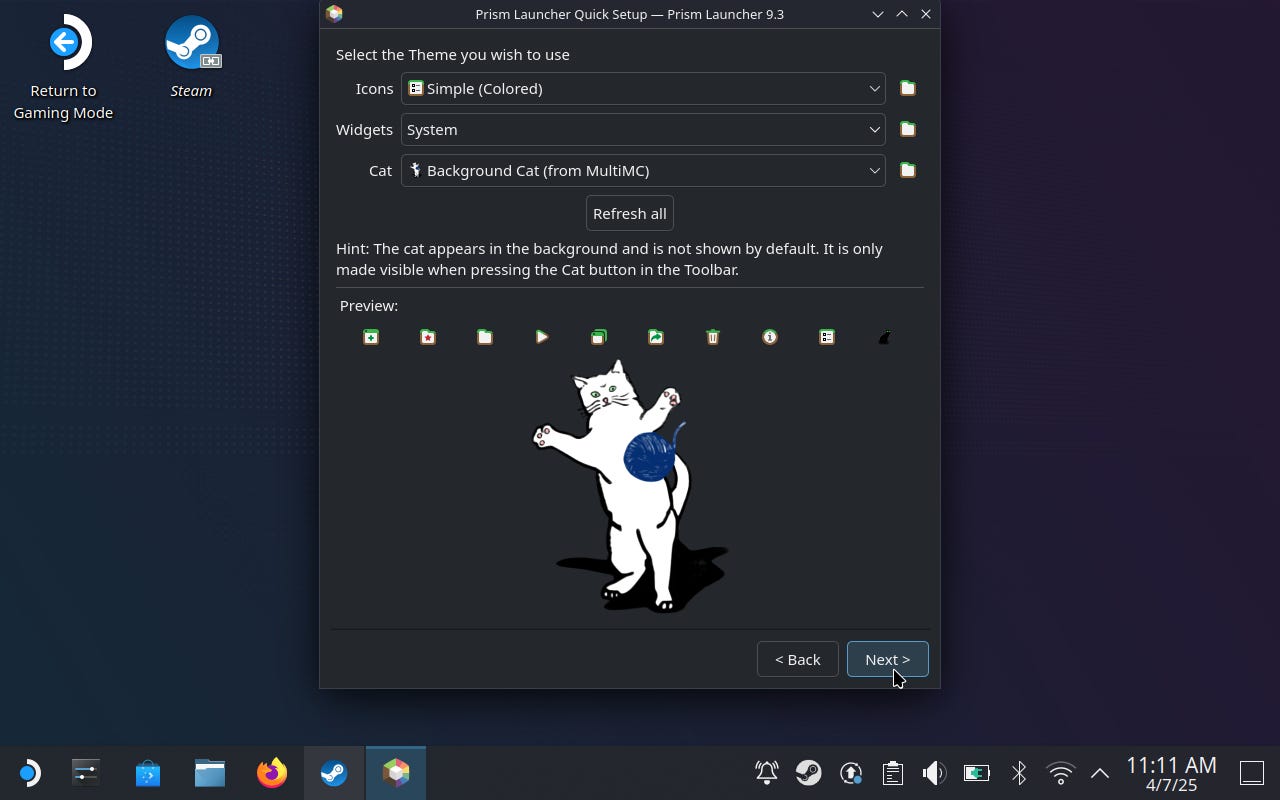Click the export folder preview icon
This screenshot has width=1280, height=800.
[656, 337]
